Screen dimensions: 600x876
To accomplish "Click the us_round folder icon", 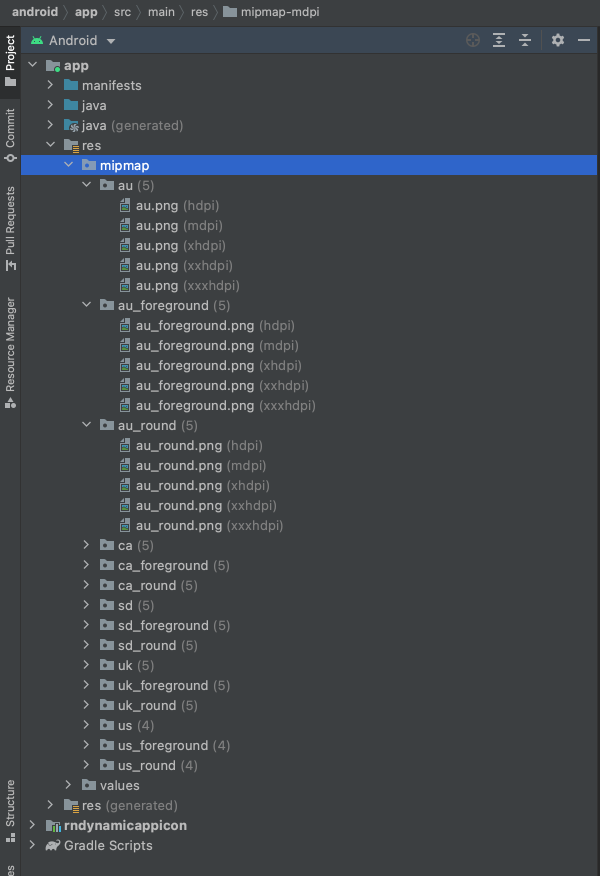I will [107, 765].
